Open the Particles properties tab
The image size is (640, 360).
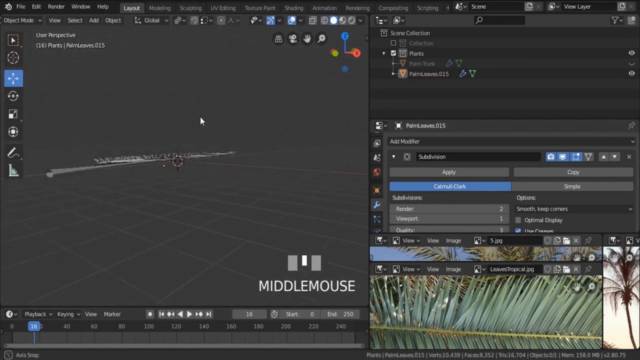tap(377, 219)
